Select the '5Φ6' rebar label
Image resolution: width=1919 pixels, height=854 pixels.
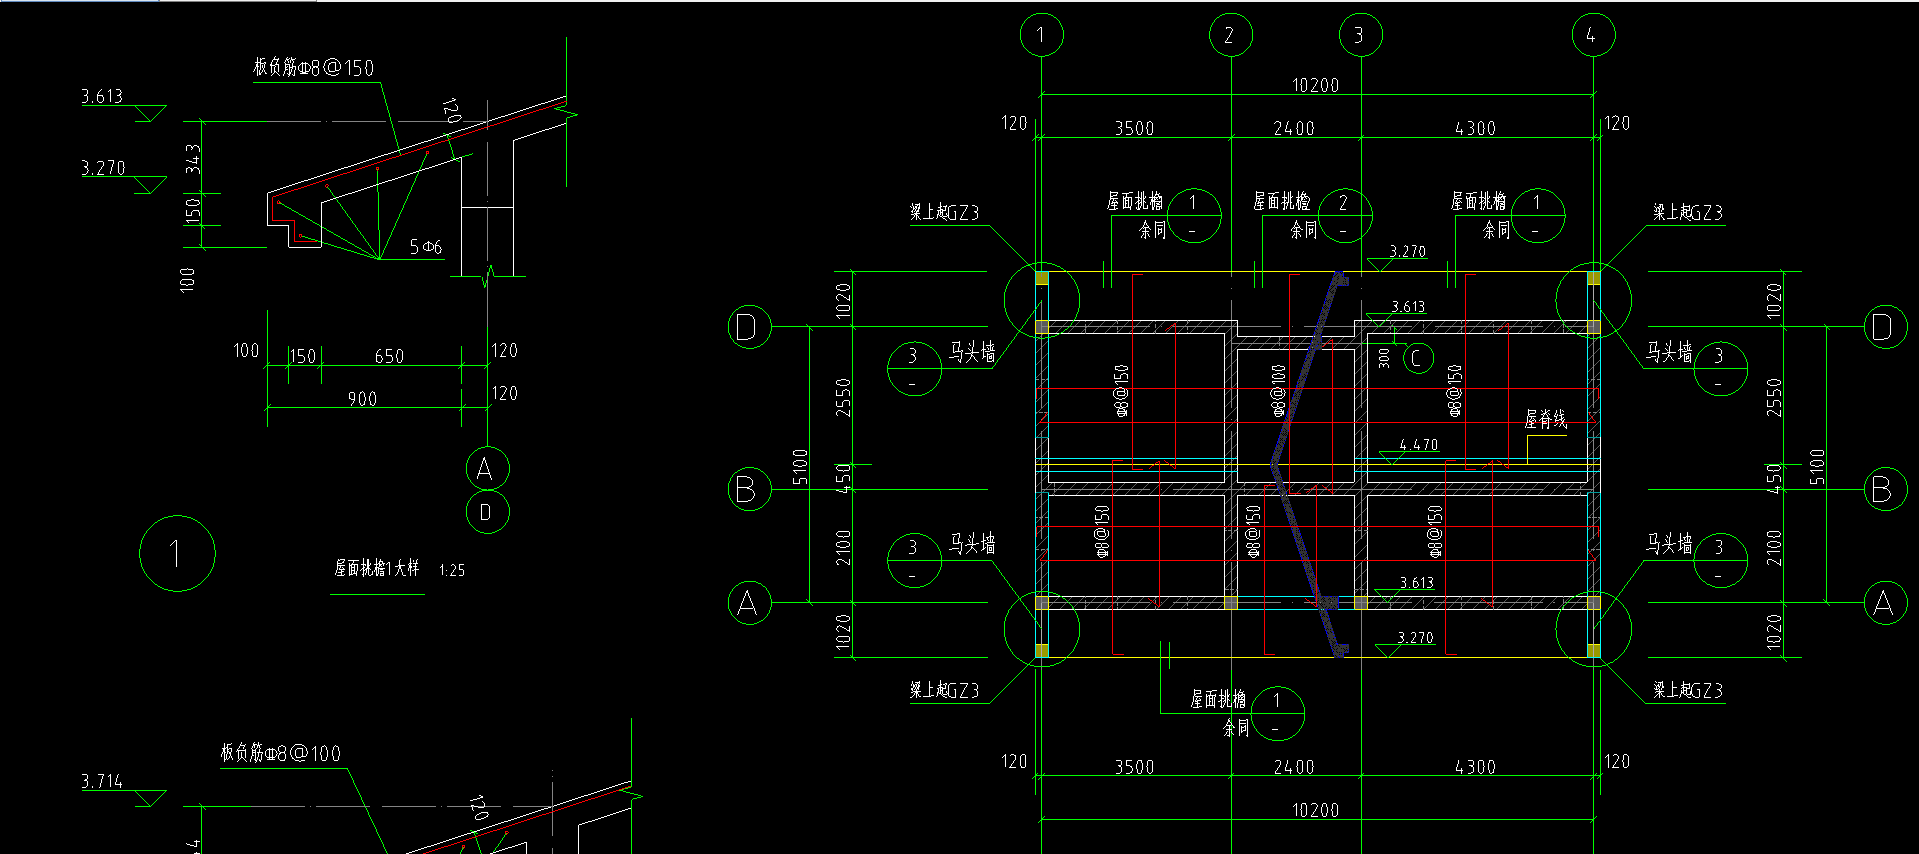425,247
